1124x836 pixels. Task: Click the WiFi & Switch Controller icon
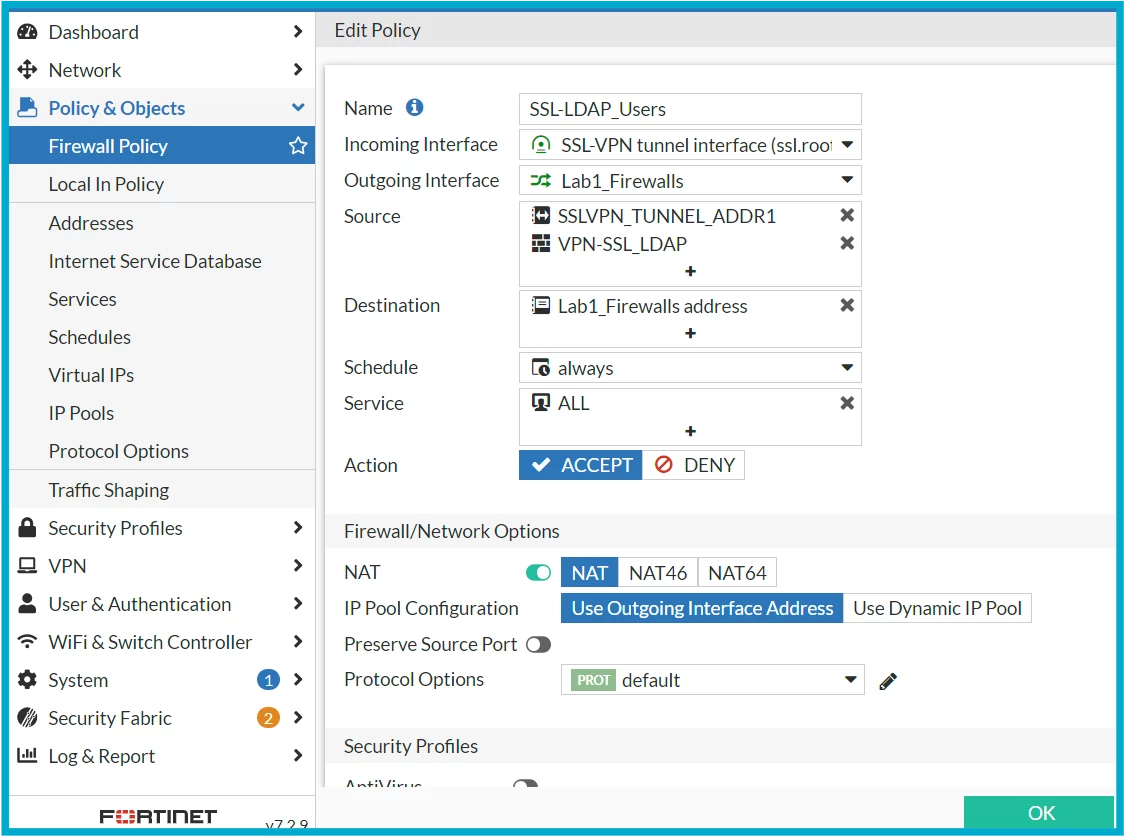click(x=27, y=642)
